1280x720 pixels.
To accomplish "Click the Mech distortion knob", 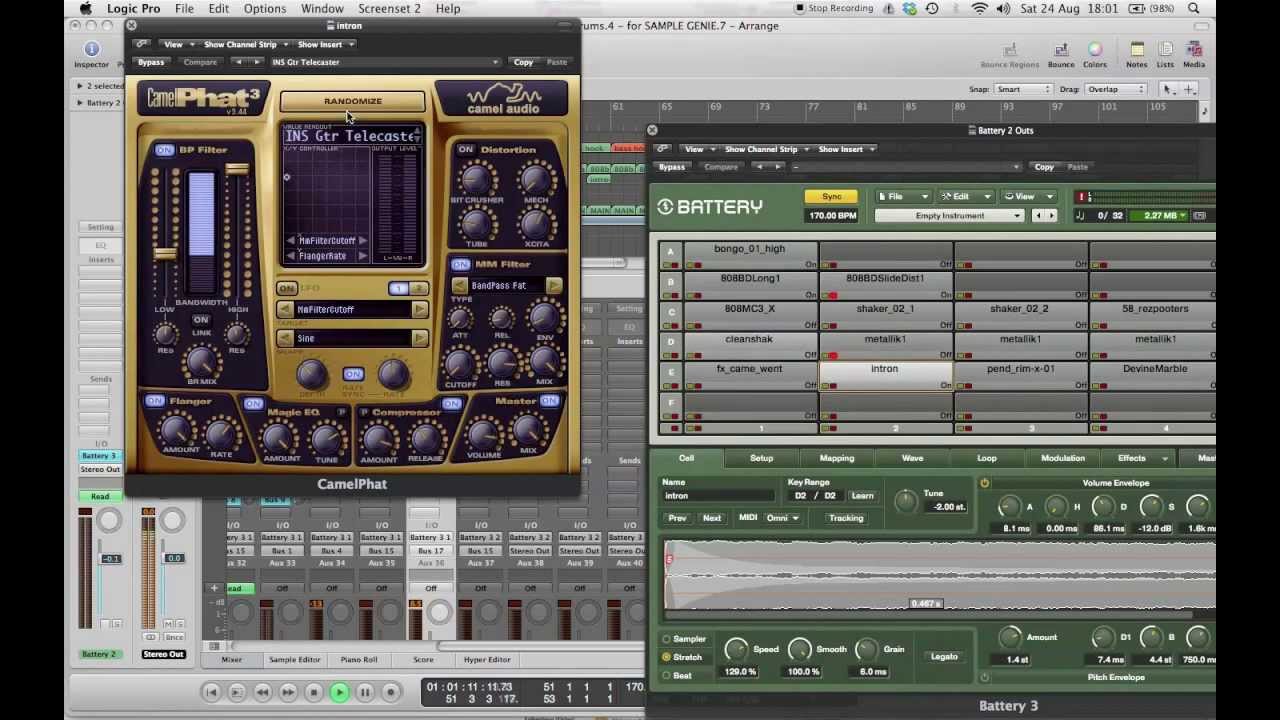I will tap(536, 178).
